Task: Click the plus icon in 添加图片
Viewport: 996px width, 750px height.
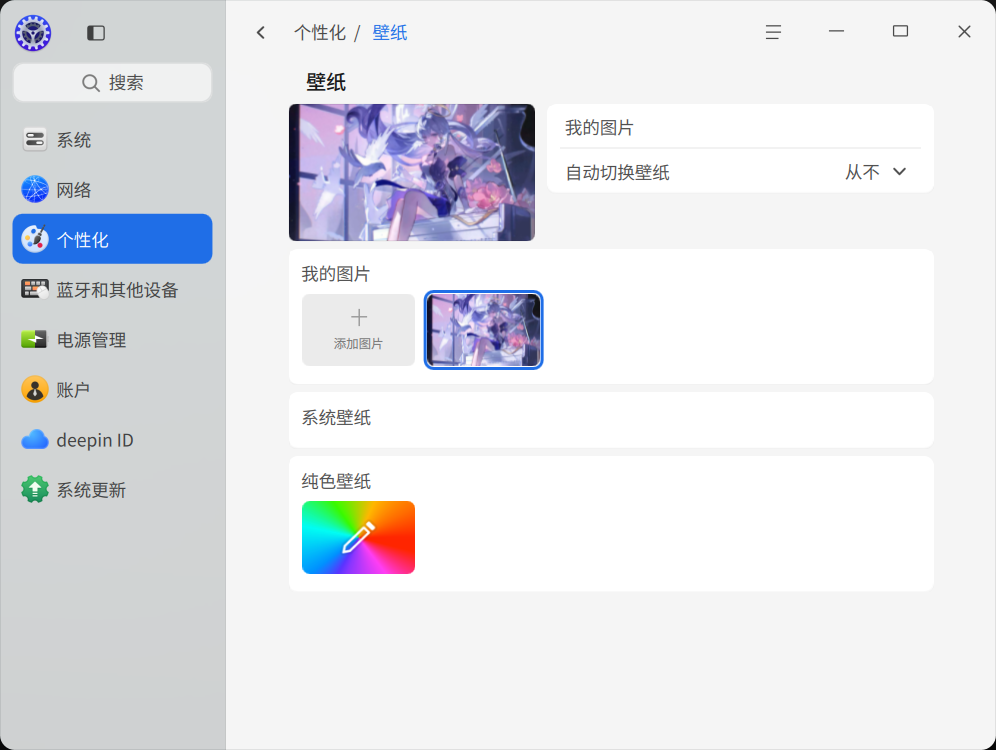Action: (x=359, y=317)
